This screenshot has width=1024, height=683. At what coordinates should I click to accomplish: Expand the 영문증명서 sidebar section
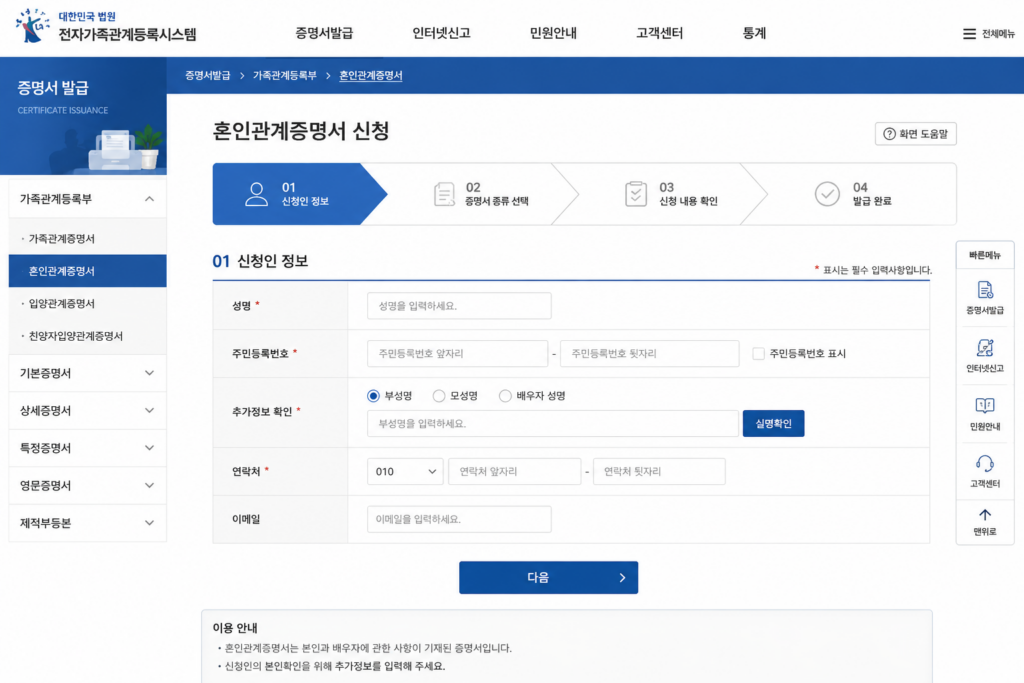pyautogui.click(x=88, y=485)
